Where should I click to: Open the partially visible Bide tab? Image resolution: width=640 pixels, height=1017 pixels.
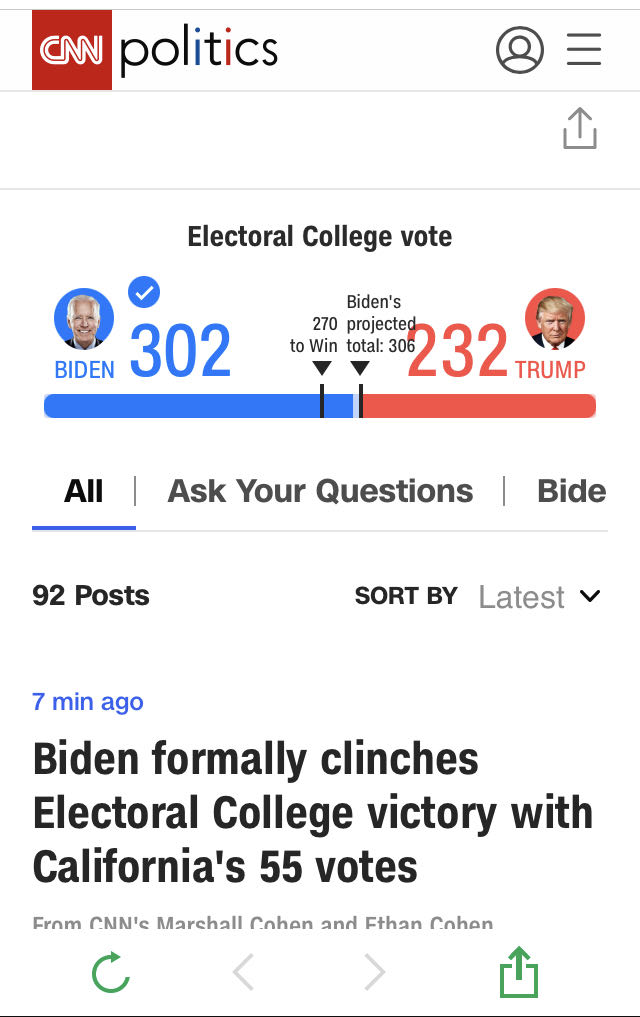(572, 491)
